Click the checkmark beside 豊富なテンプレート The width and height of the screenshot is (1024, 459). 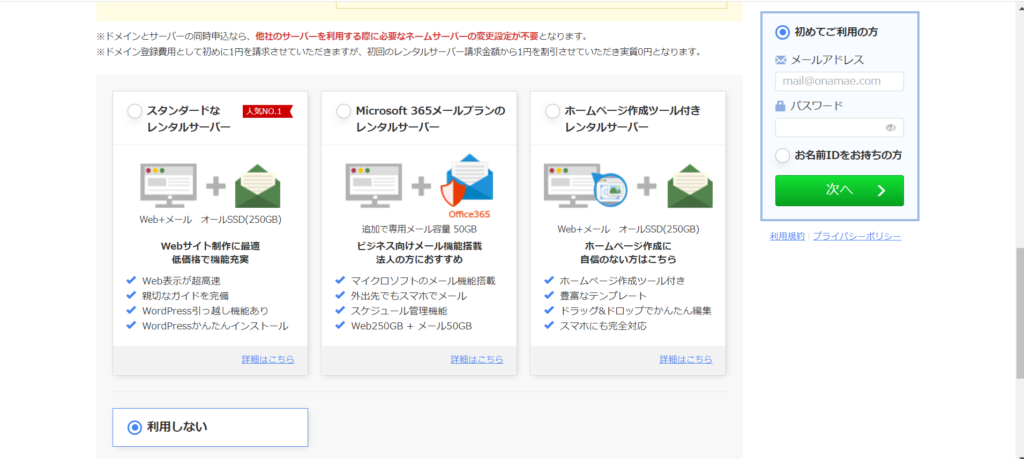[x=549, y=296]
